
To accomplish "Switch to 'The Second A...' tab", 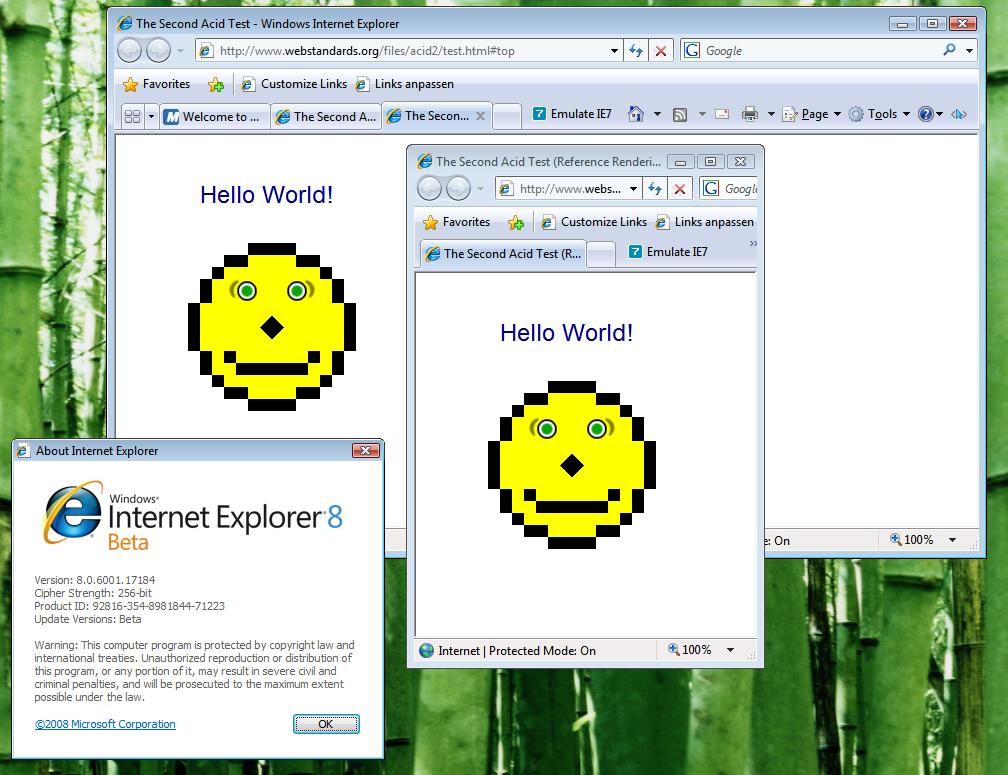I will 326,116.
